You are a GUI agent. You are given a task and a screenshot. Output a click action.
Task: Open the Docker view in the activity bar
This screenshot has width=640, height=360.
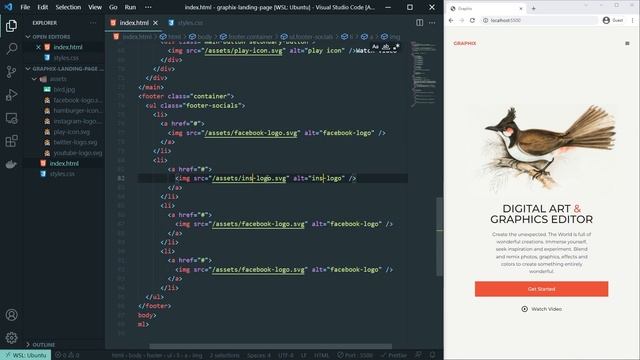coord(11,164)
